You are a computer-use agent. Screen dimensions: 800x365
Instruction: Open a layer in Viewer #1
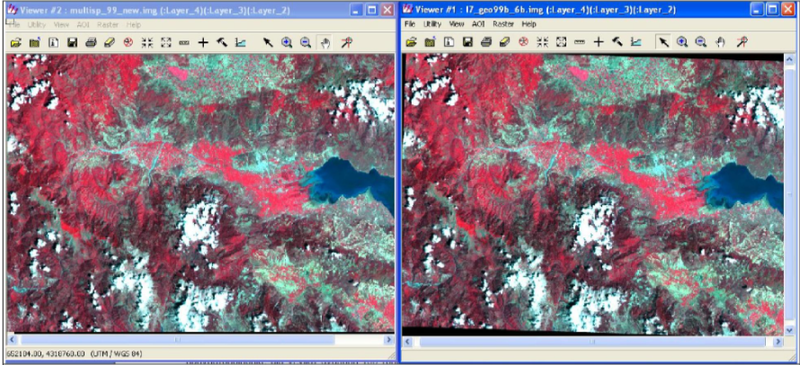pos(411,43)
